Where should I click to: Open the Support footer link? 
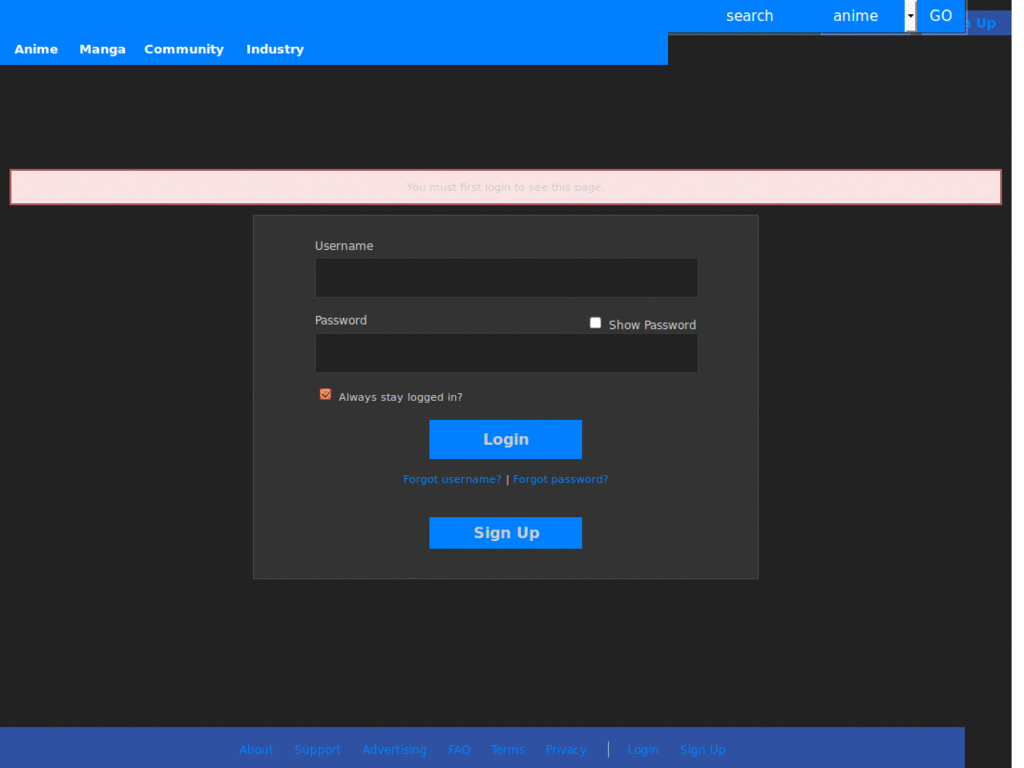click(x=317, y=749)
